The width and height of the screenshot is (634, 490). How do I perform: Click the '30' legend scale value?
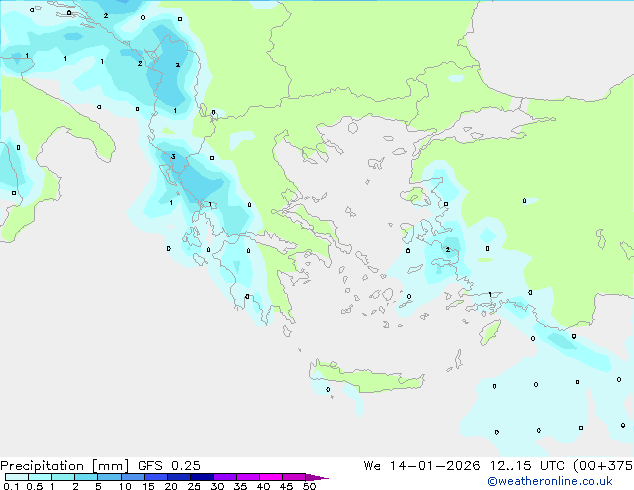pos(217,486)
